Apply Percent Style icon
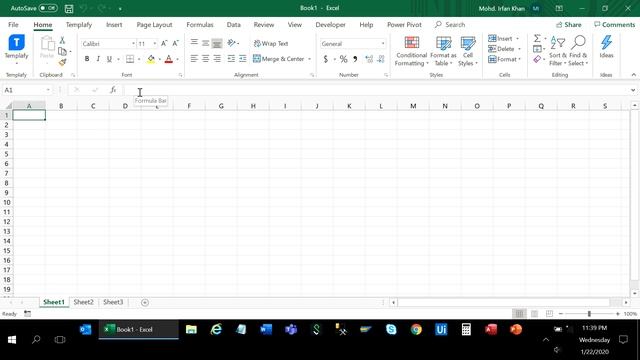 pyautogui.click(x=344, y=59)
